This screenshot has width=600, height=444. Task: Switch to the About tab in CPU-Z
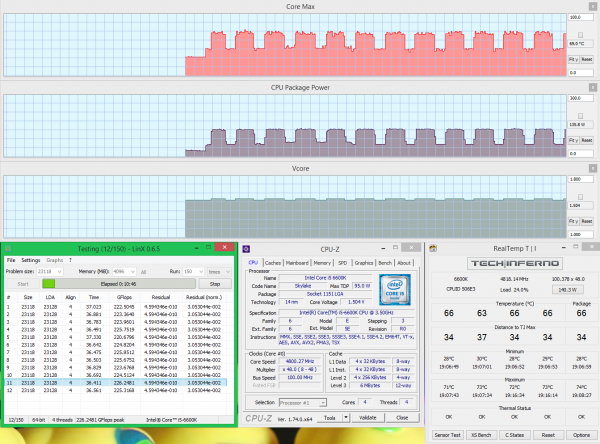[x=404, y=263]
